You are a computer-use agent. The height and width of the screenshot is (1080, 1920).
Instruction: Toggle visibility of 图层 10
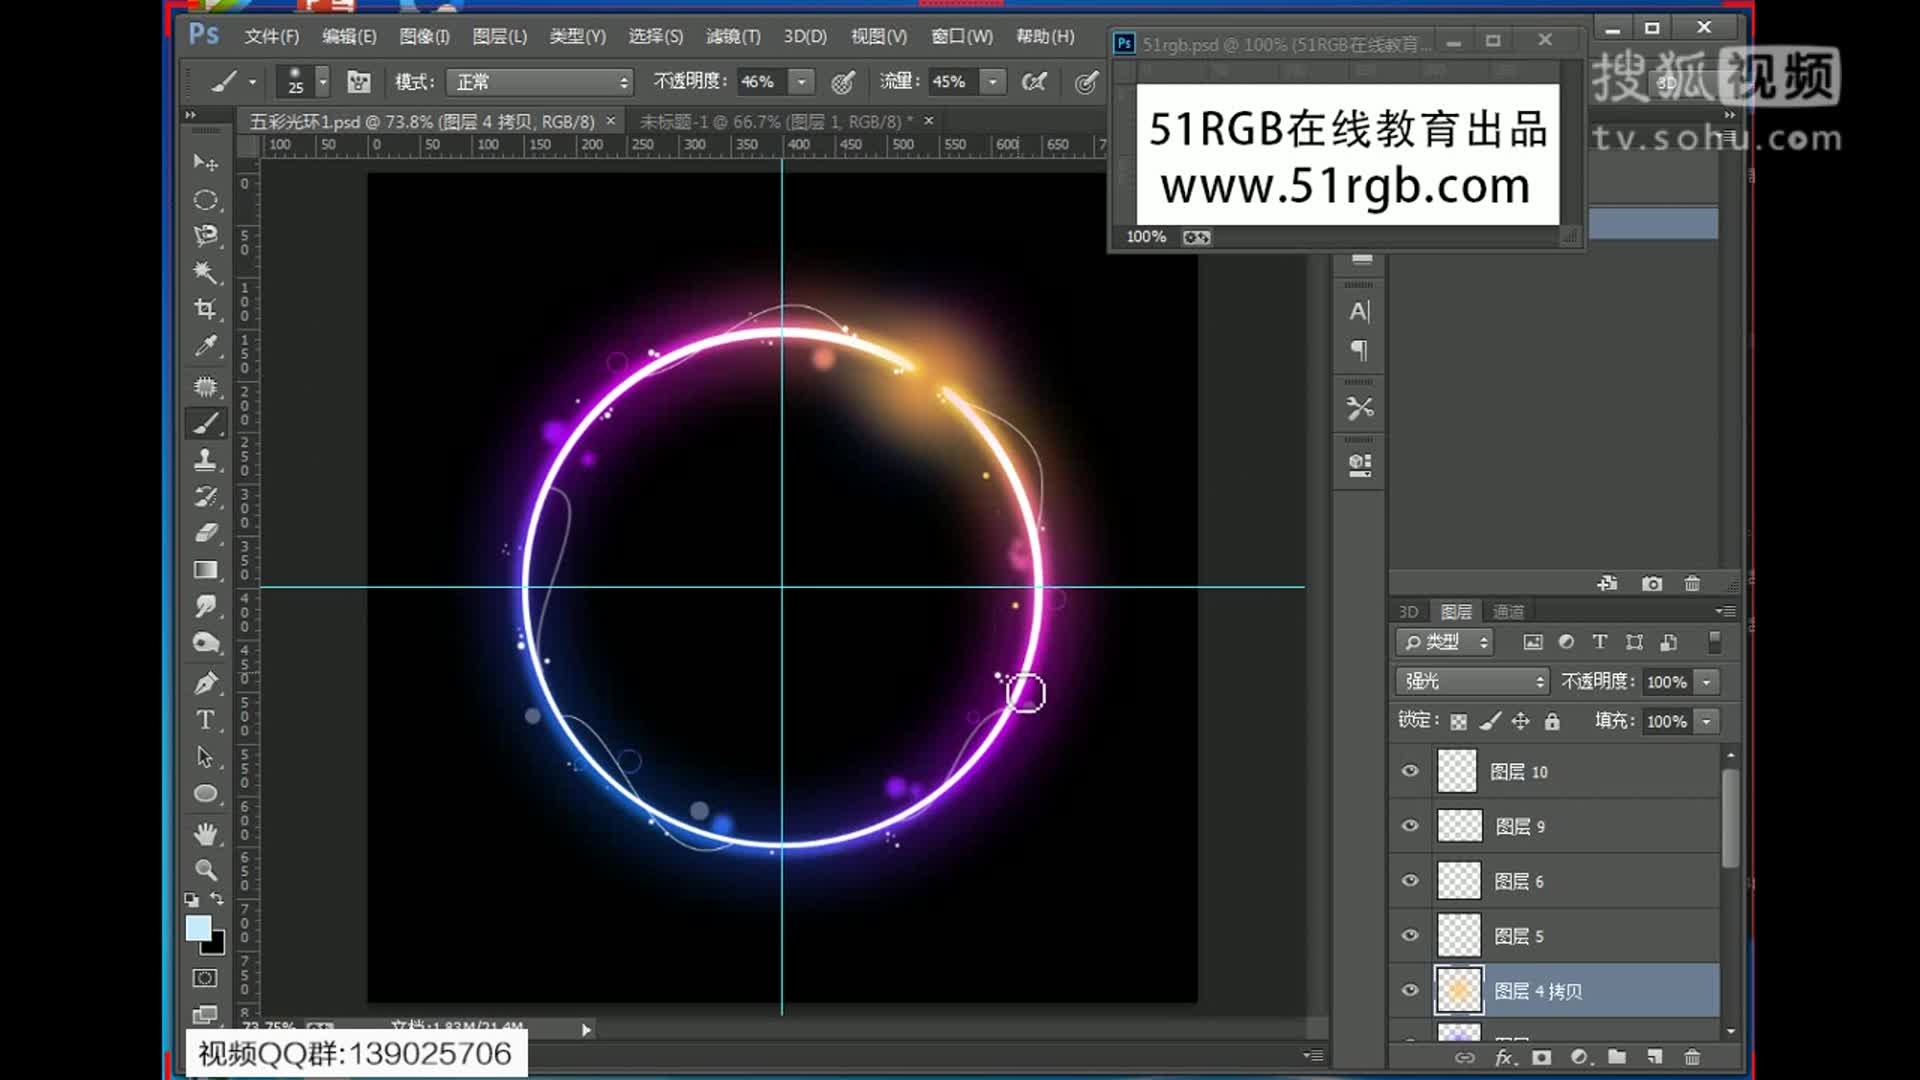[x=1410, y=770]
